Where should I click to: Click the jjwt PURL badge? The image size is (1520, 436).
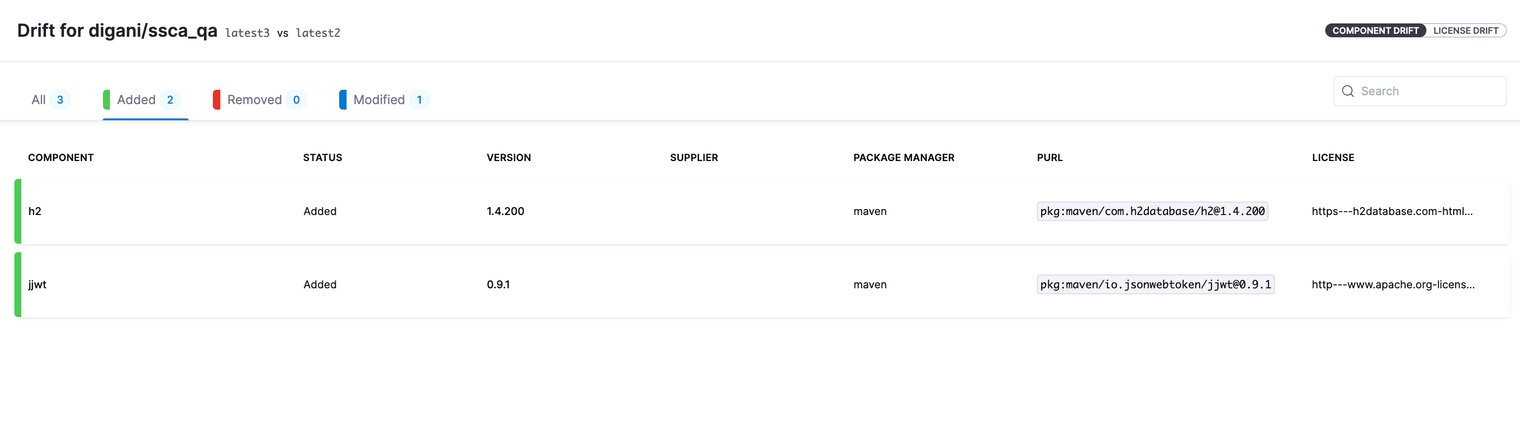click(x=1156, y=285)
